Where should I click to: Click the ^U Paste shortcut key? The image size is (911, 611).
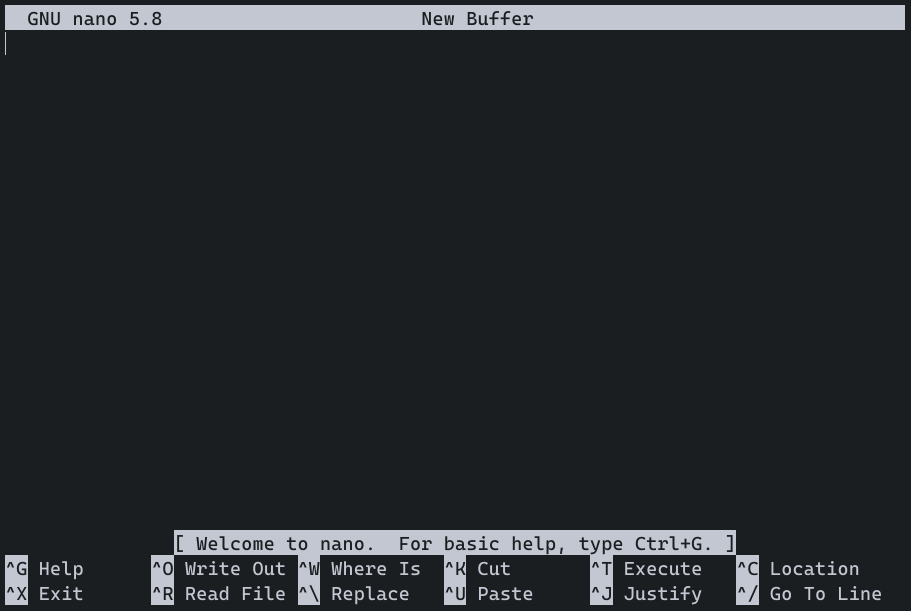(455, 594)
